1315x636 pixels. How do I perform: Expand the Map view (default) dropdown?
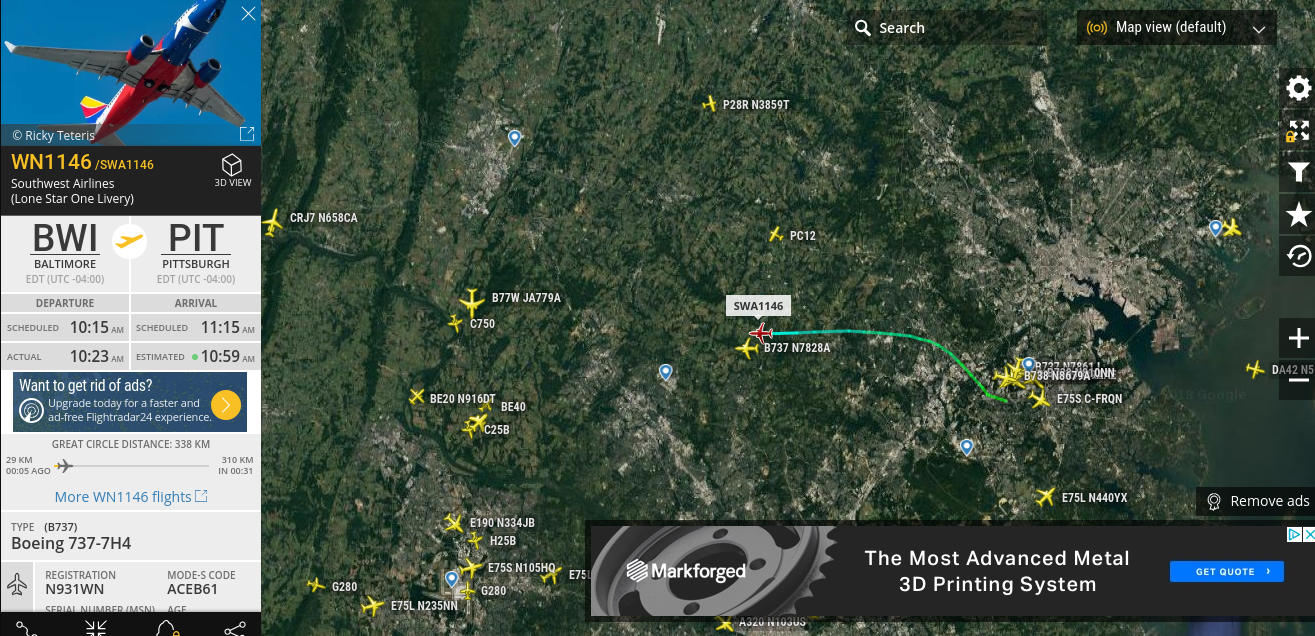[x=1177, y=28]
